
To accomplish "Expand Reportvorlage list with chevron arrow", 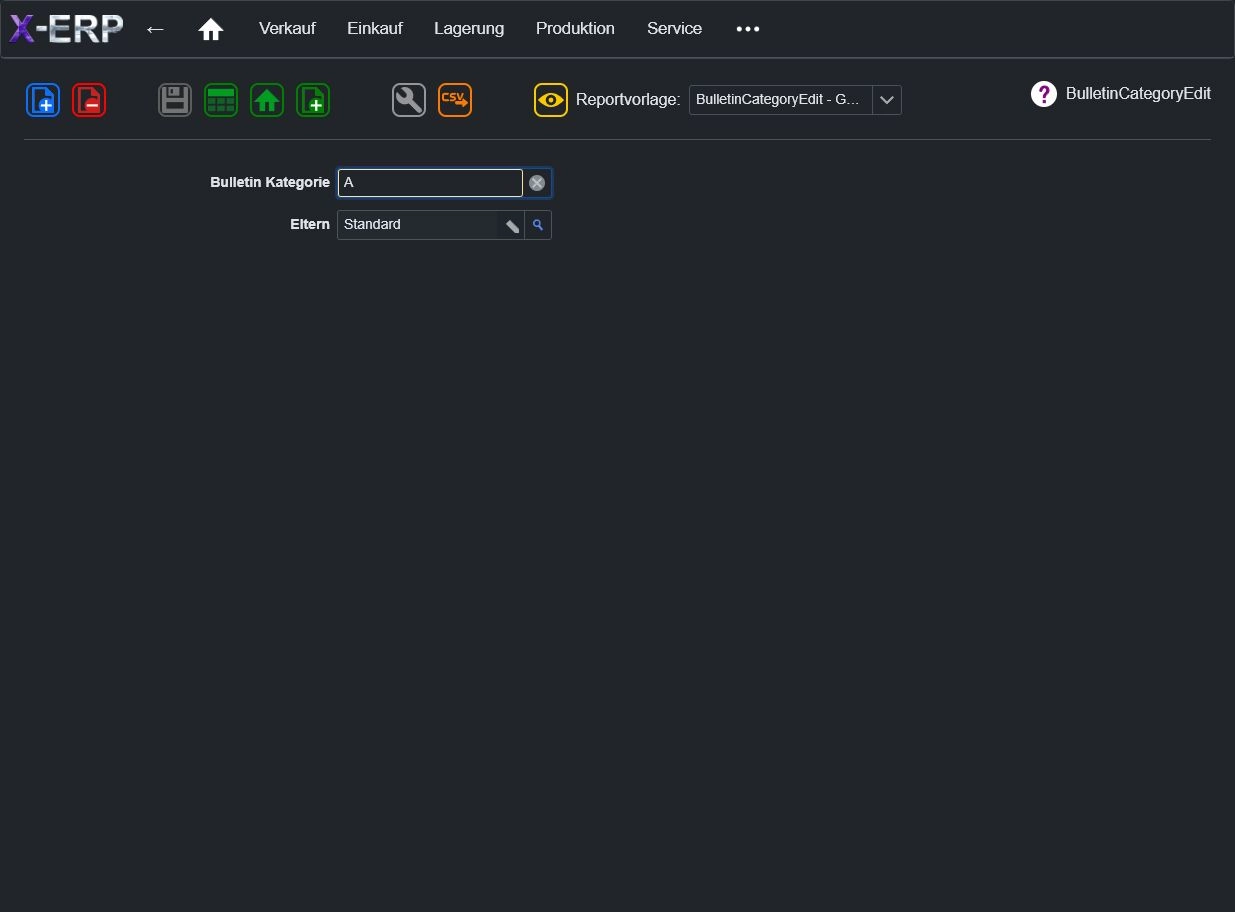I will click(887, 100).
